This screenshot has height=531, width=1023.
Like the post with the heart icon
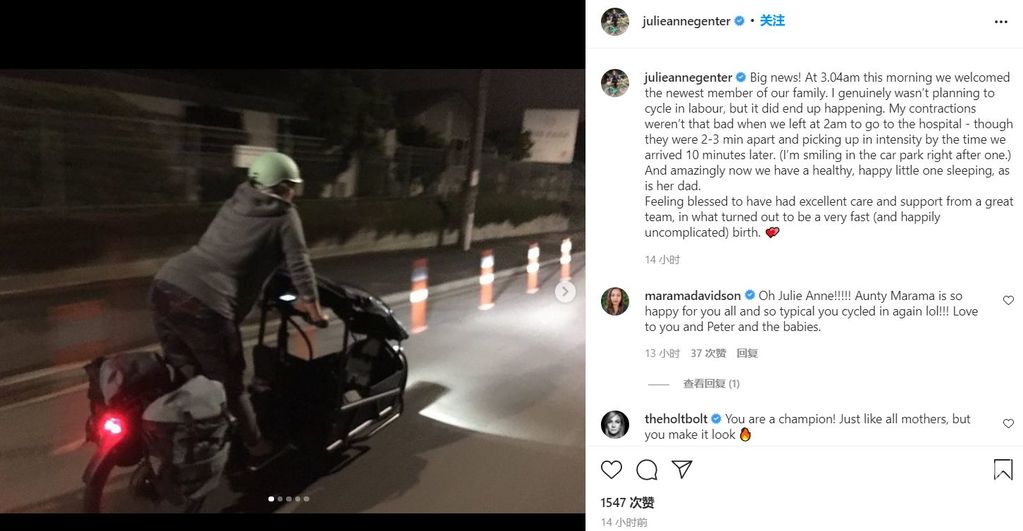point(611,470)
